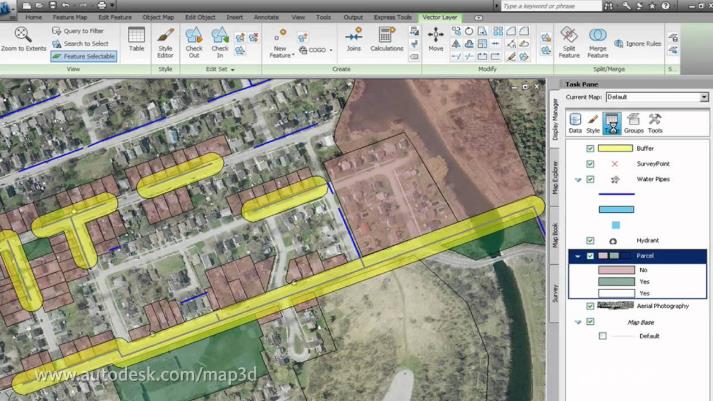The height and width of the screenshot is (401, 713).
Task: Click Check Out button
Action: [x=193, y=40]
